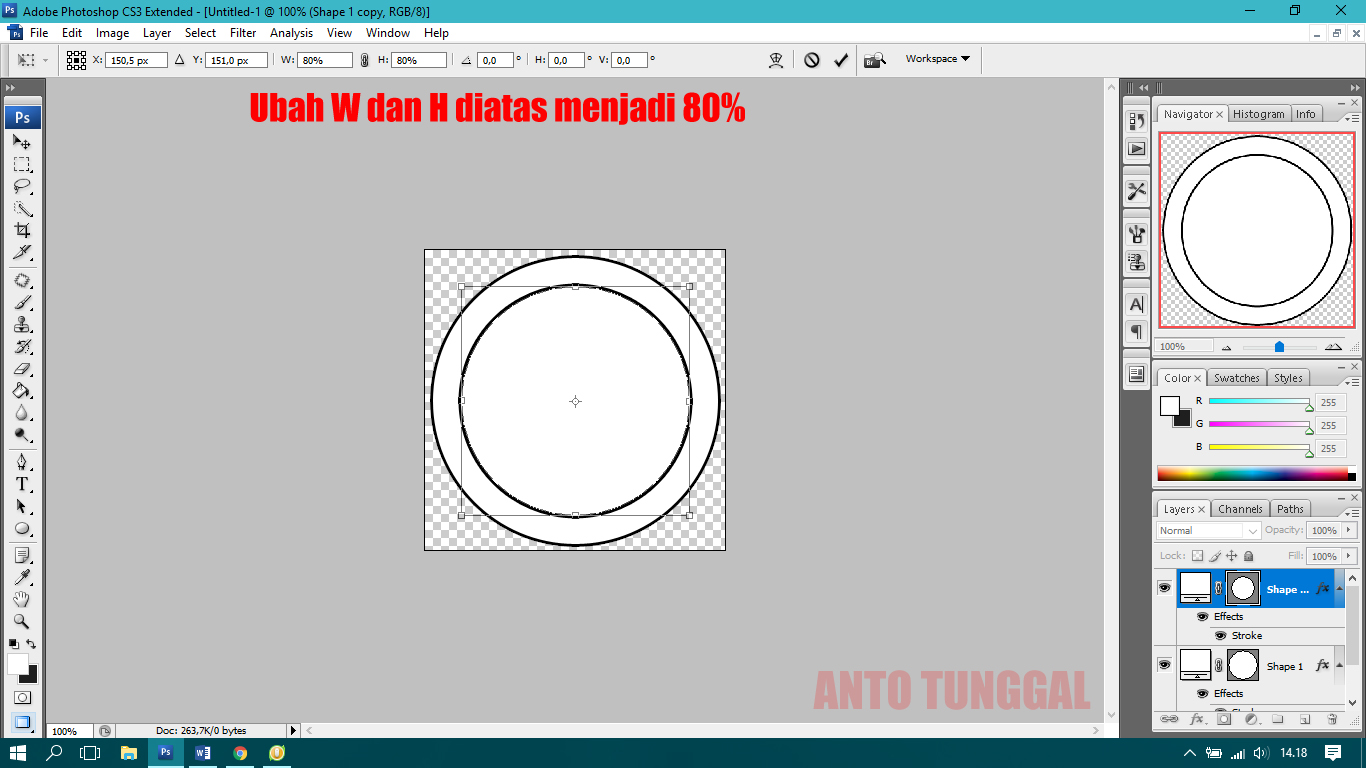The width and height of the screenshot is (1366, 768).
Task: Hide Effects of Shape 1 copy layer
Action: point(1203,616)
